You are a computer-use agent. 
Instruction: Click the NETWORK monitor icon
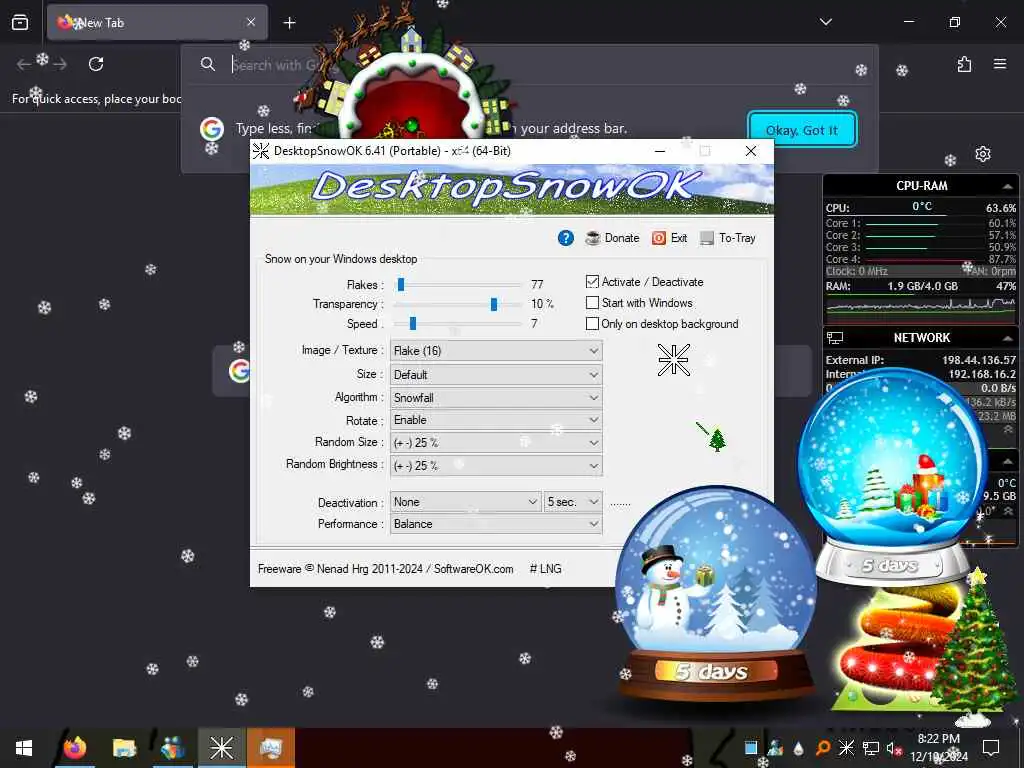pos(835,338)
